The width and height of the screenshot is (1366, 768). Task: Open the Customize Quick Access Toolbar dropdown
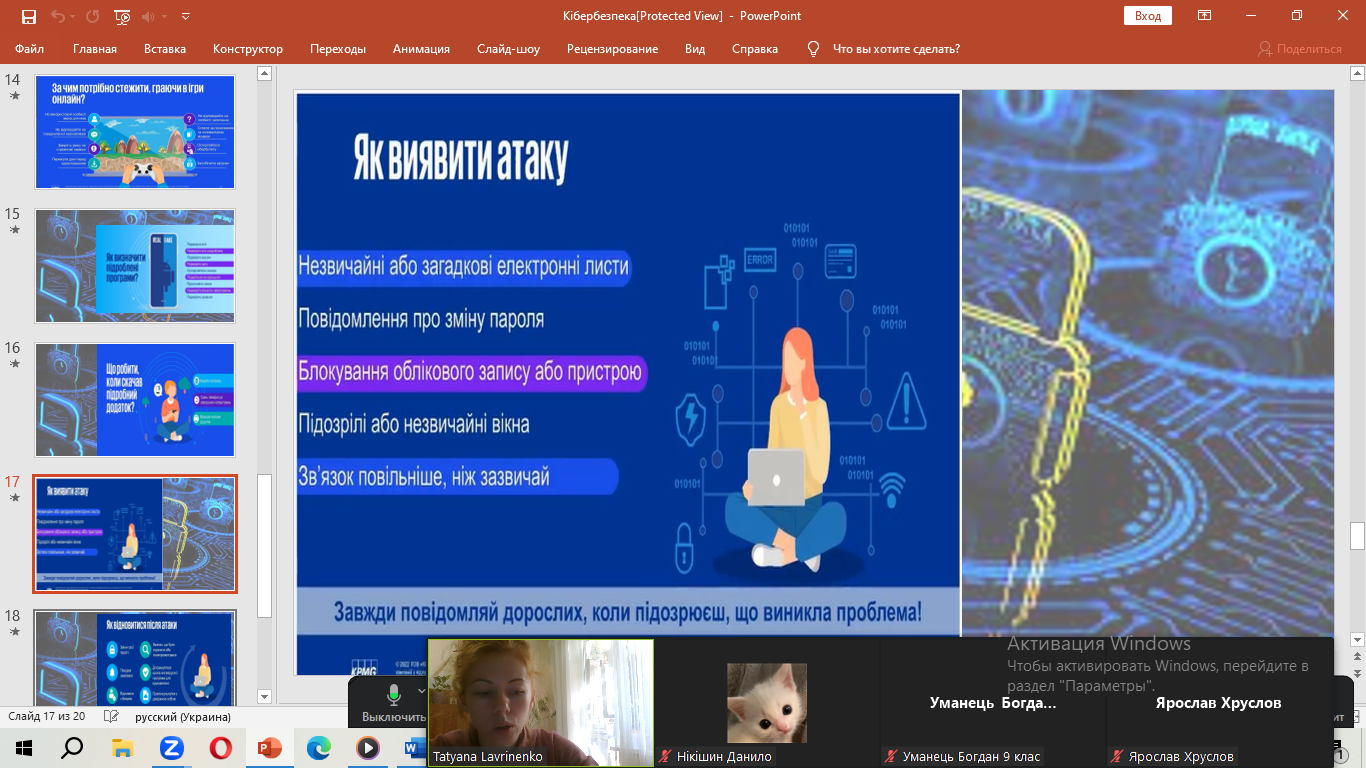click(186, 16)
